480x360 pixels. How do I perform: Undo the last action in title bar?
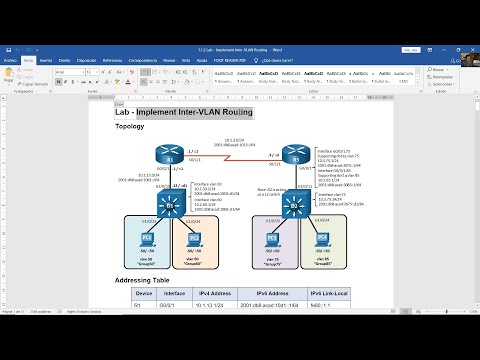click(x=18, y=50)
